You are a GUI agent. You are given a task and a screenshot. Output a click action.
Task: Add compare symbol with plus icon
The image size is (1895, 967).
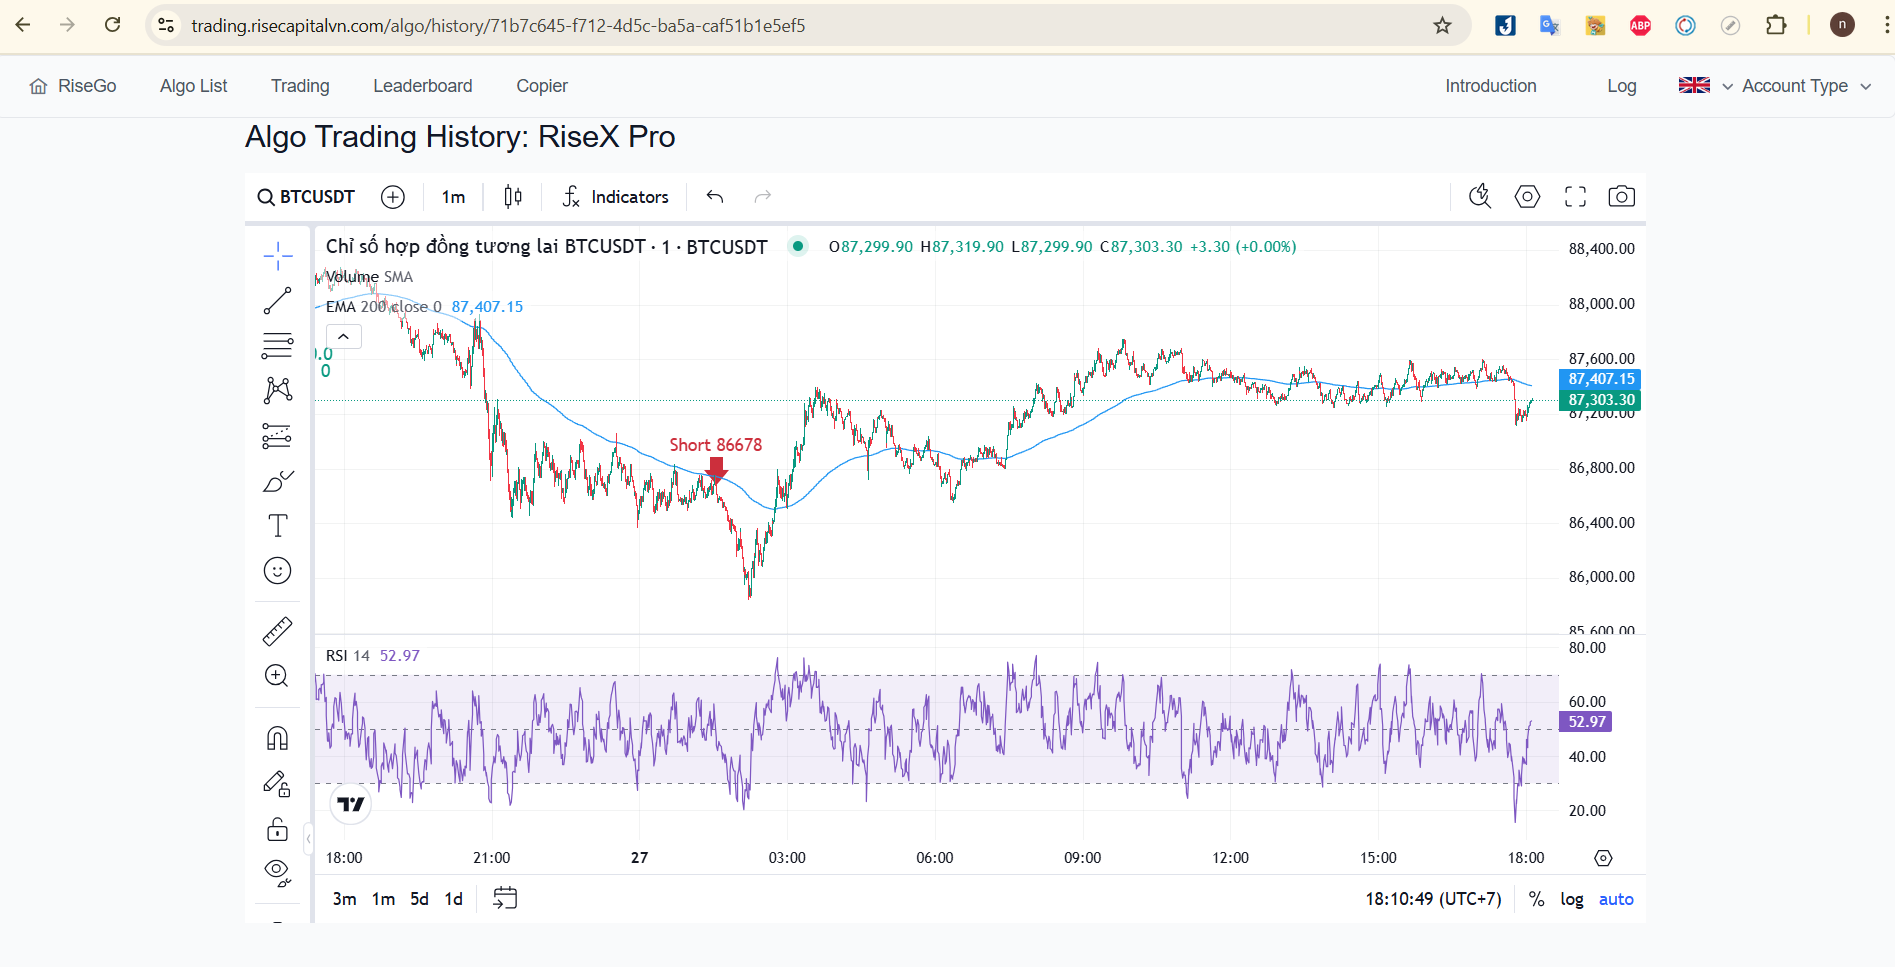point(393,197)
